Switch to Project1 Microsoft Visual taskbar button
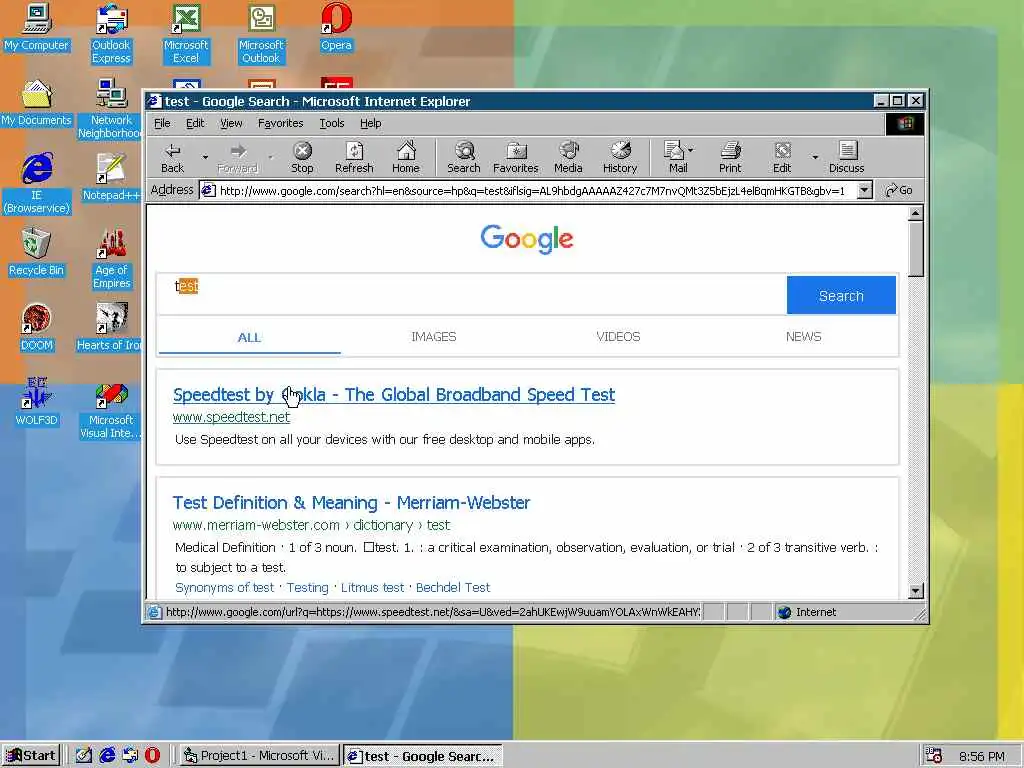 click(x=260, y=756)
